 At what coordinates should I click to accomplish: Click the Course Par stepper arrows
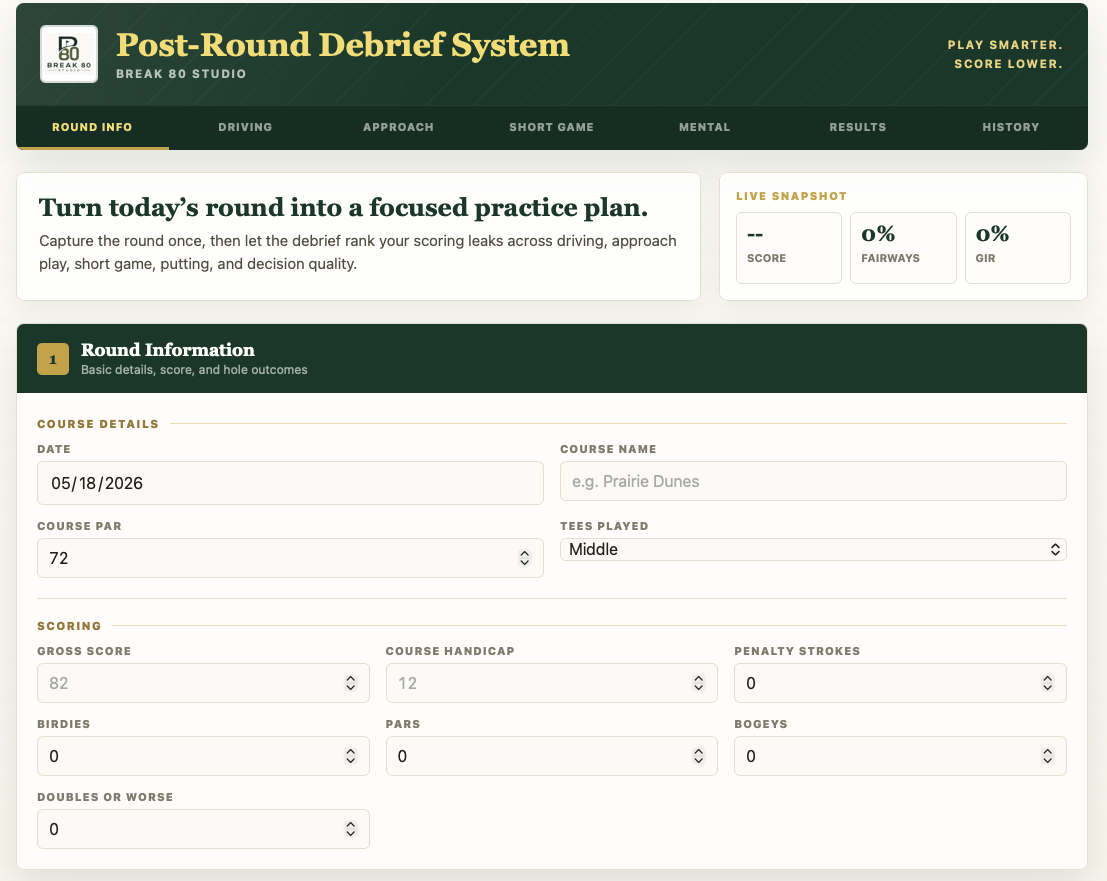(525, 558)
